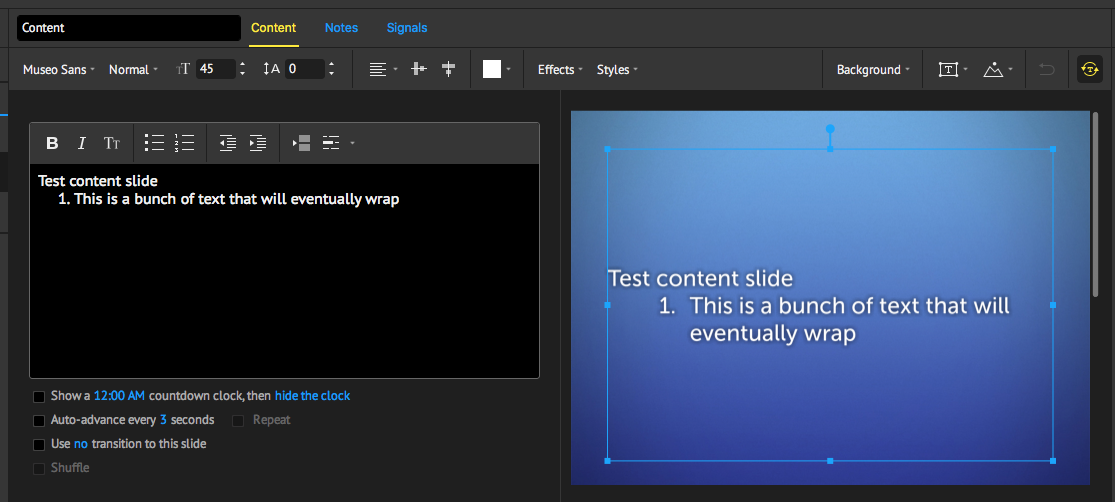1115x502 pixels.
Task: Apply italic formatting to text
Action: (82, 143)
